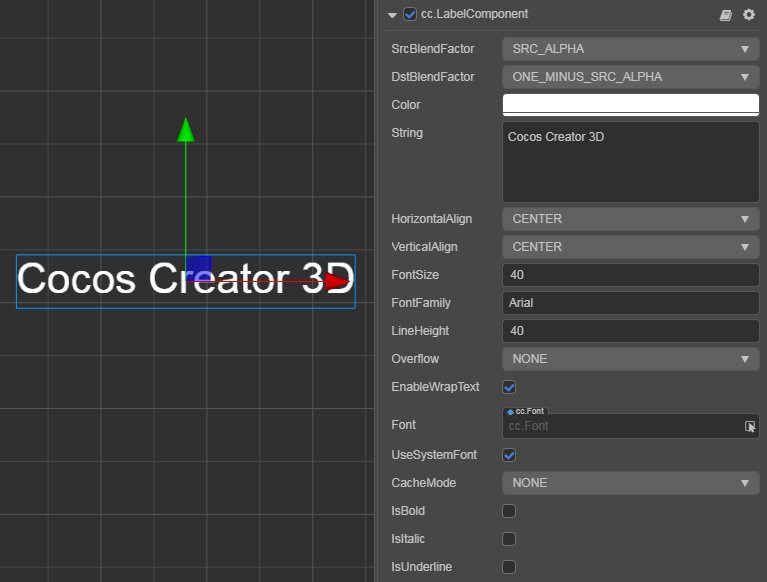Click the red X-axis gizmo arrow
767x582 pixels.
click(x=338, y=281)
